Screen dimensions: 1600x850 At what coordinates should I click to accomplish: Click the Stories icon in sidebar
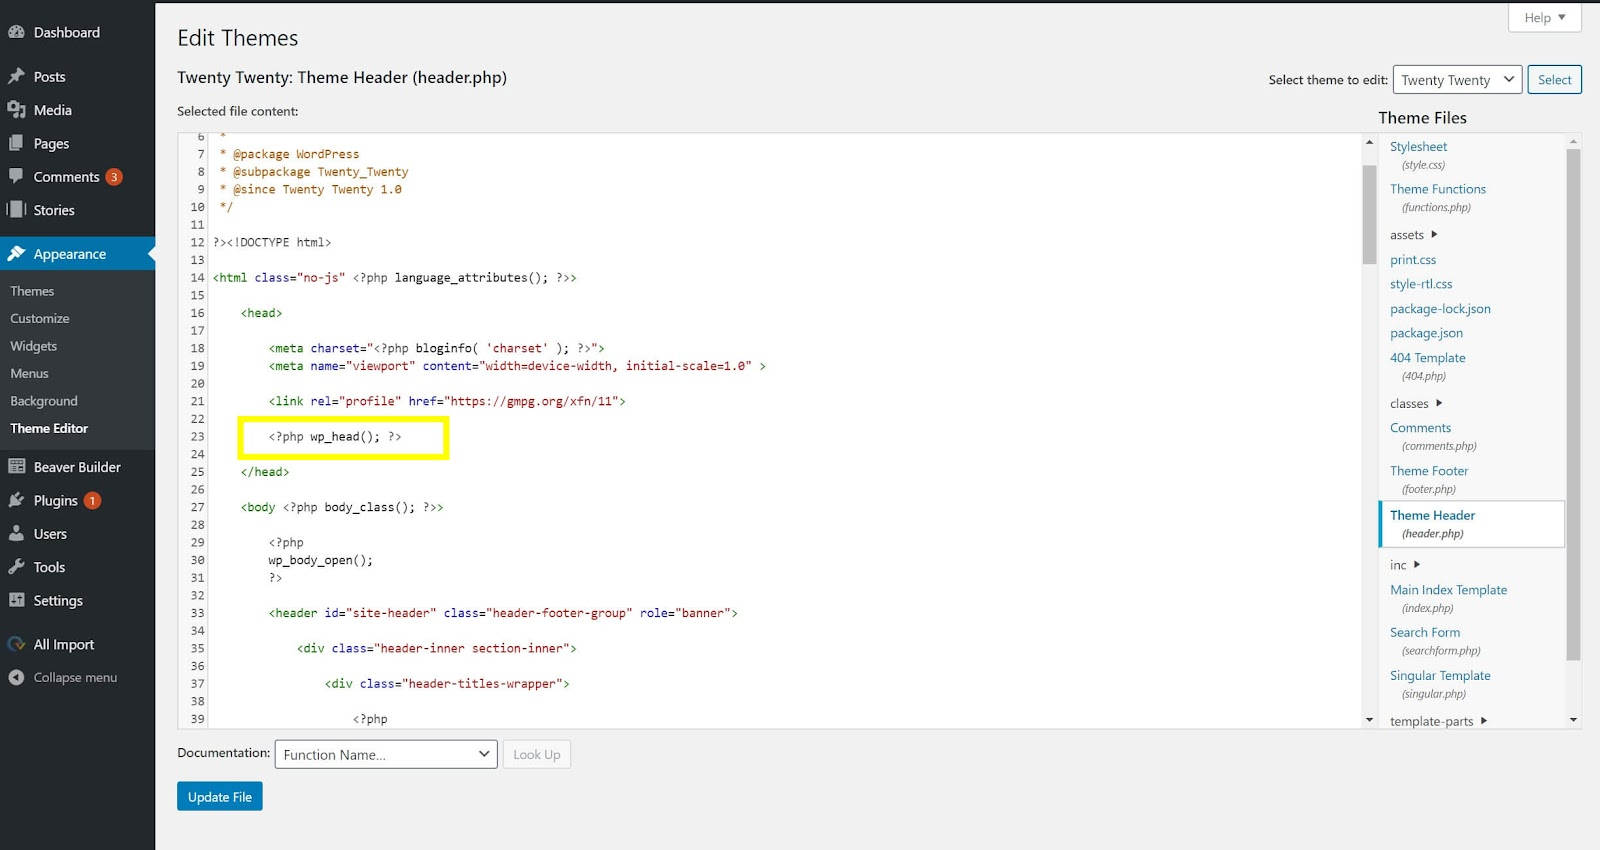click(x=16, y=210)
